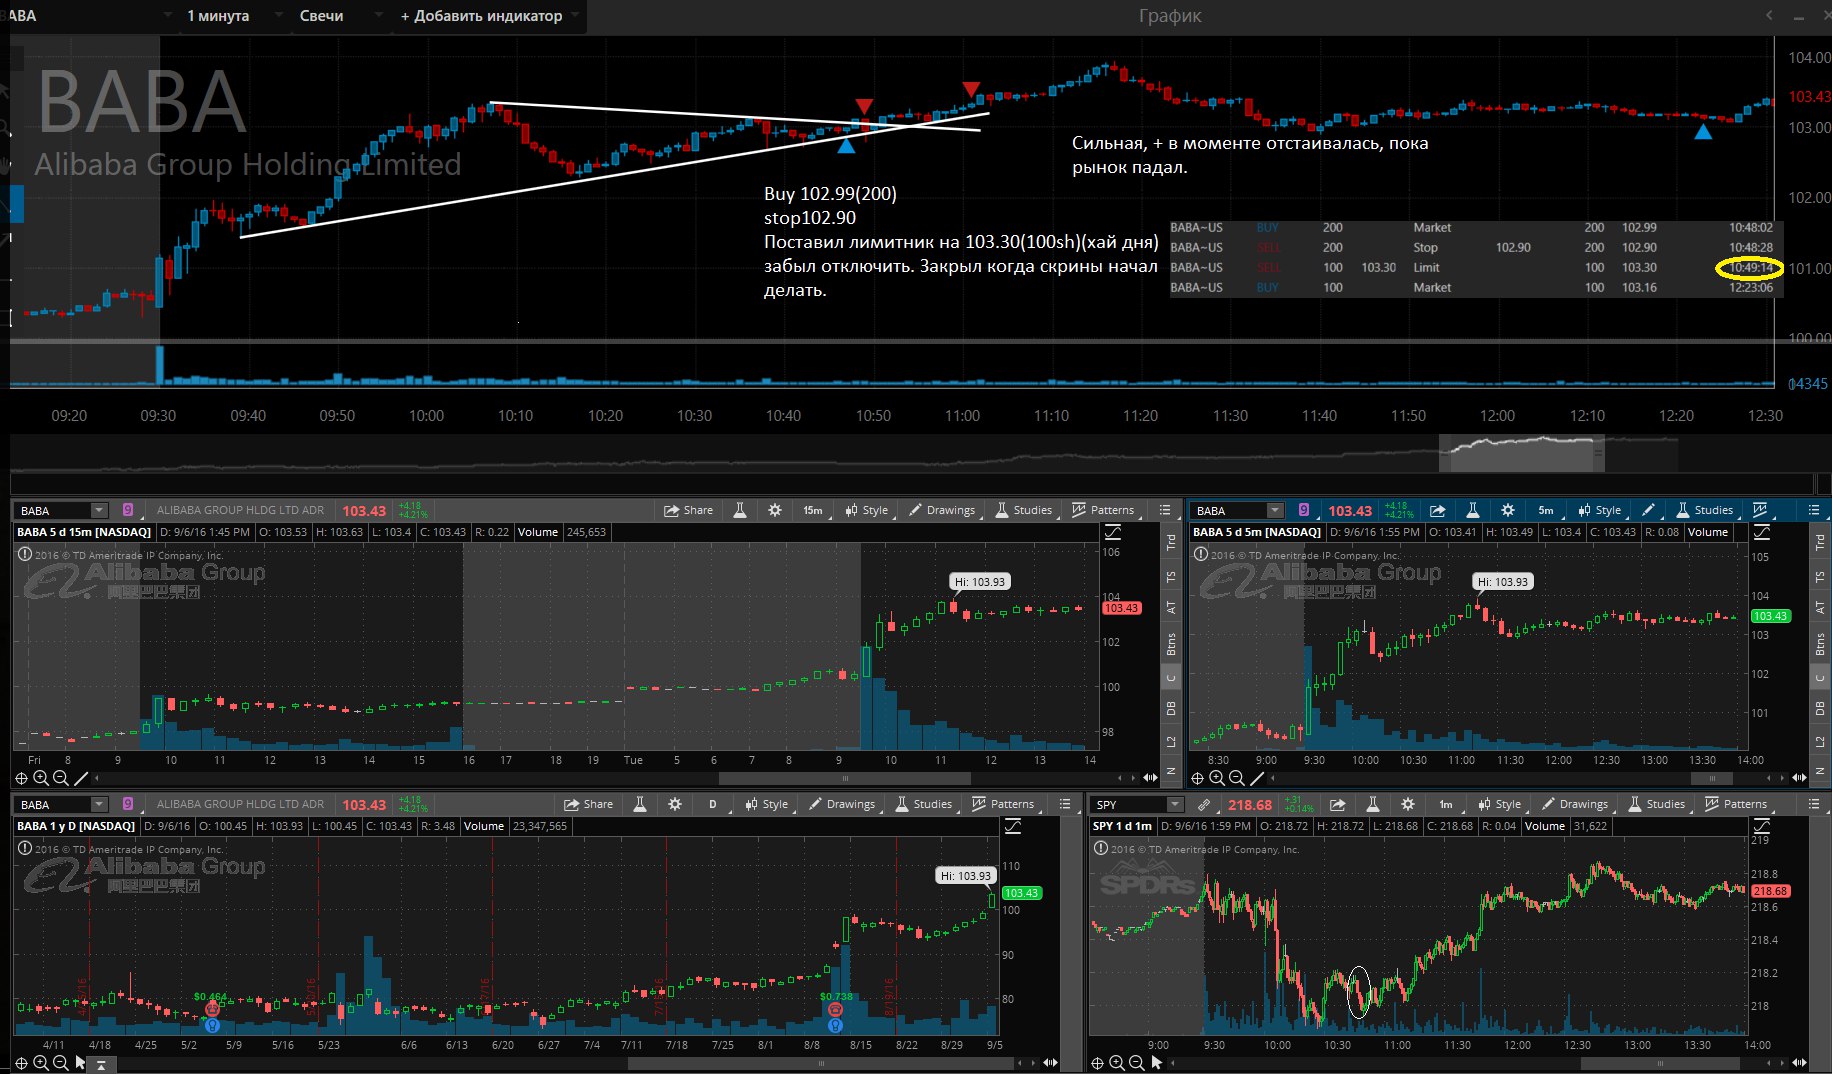The height and width of the screenshot is (1074, 1832).
Task: Open the flask icon in BABA 15m toolbar
Action: tap(740, 510)
